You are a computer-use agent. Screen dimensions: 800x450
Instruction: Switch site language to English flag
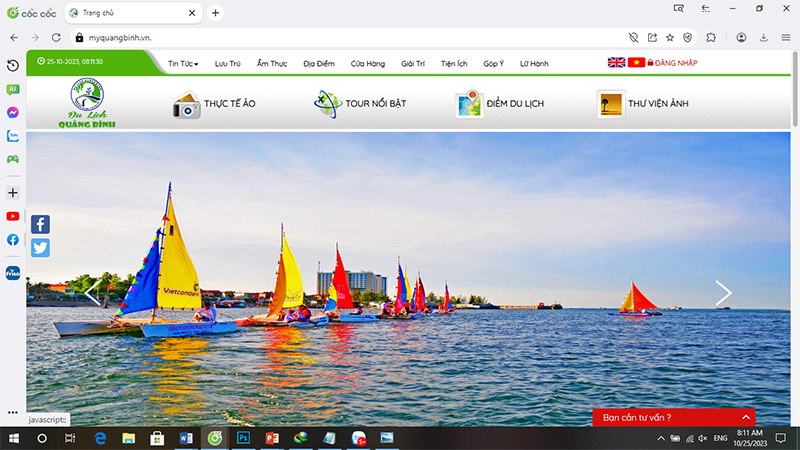(616, 62)
